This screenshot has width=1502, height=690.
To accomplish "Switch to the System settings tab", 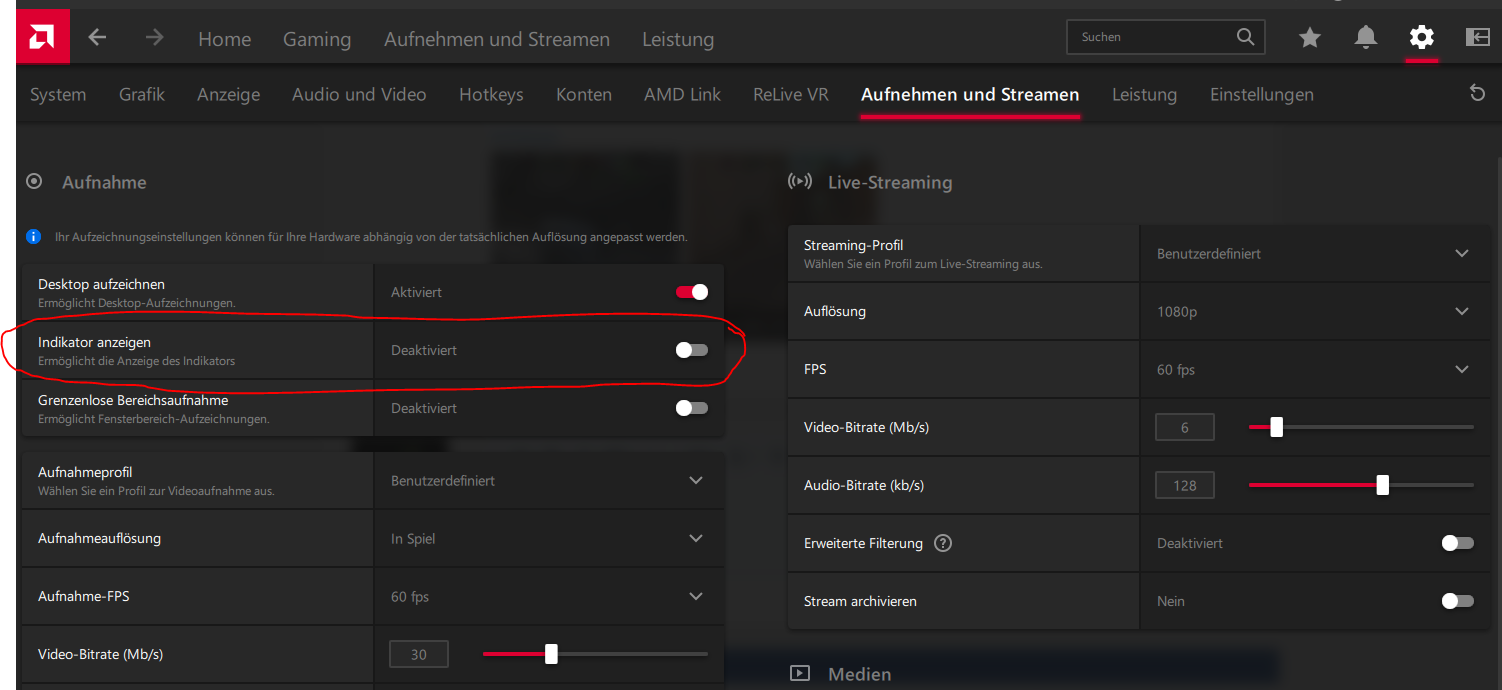I will coord(58,94).
